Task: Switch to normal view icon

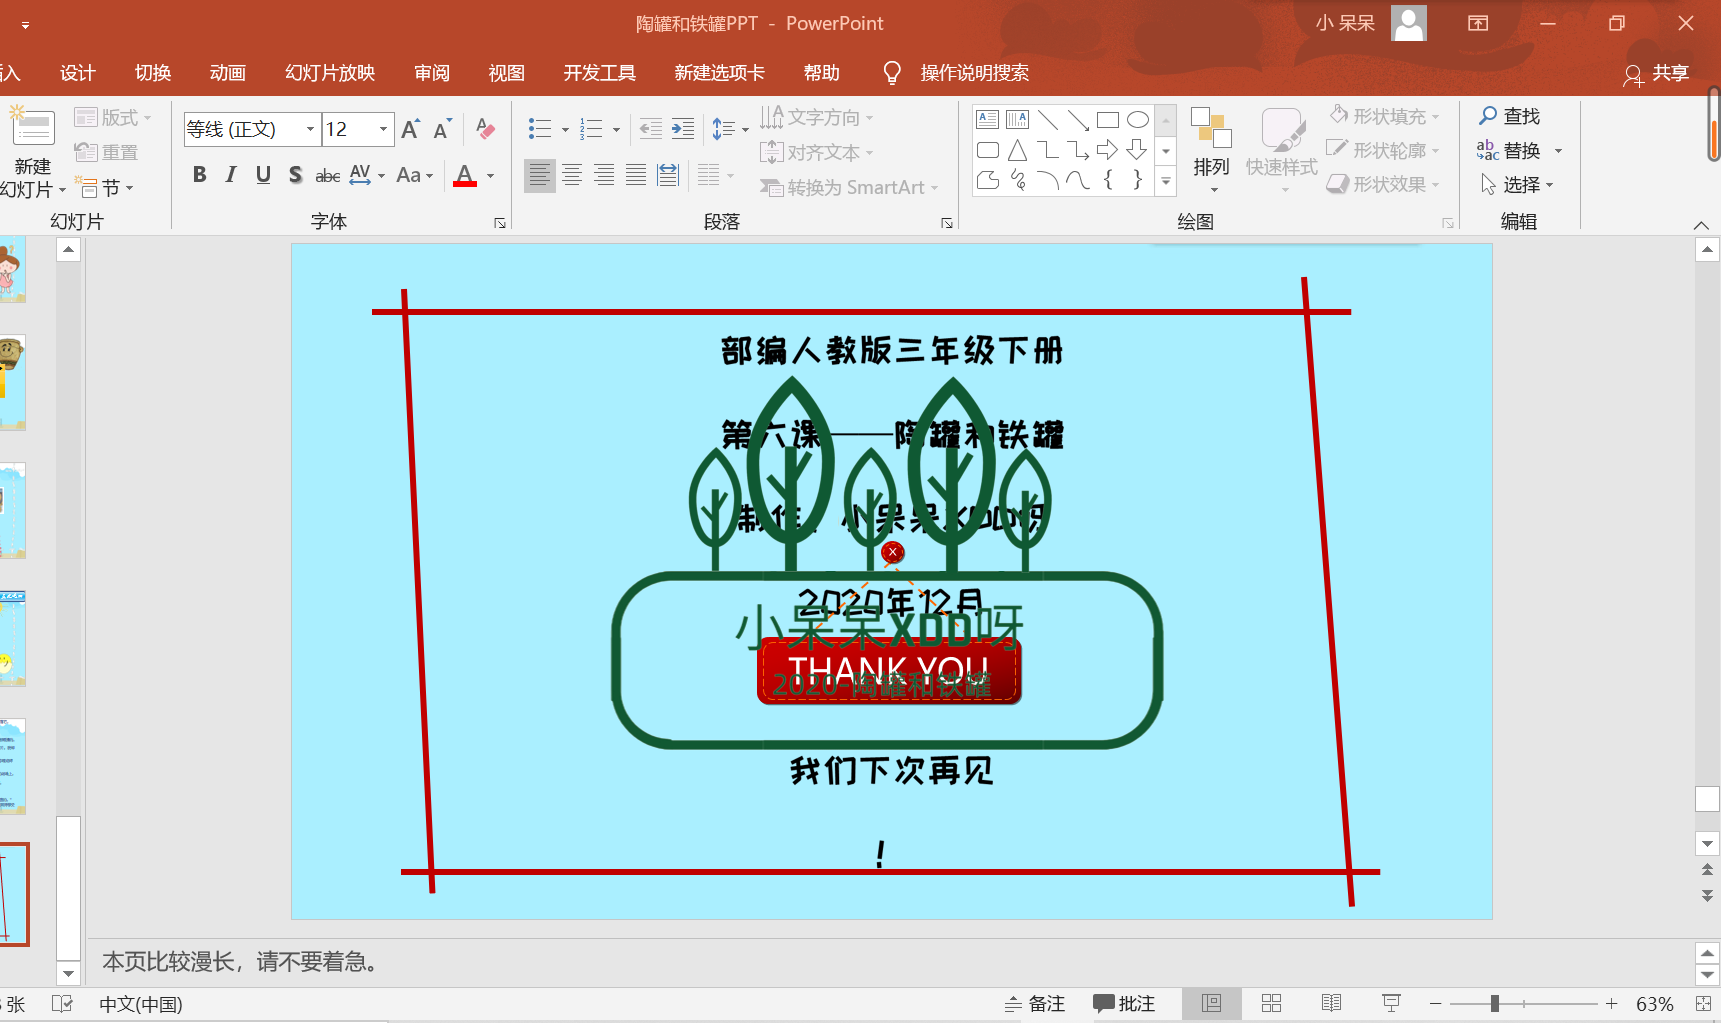Action: tap(1211, 1003)
